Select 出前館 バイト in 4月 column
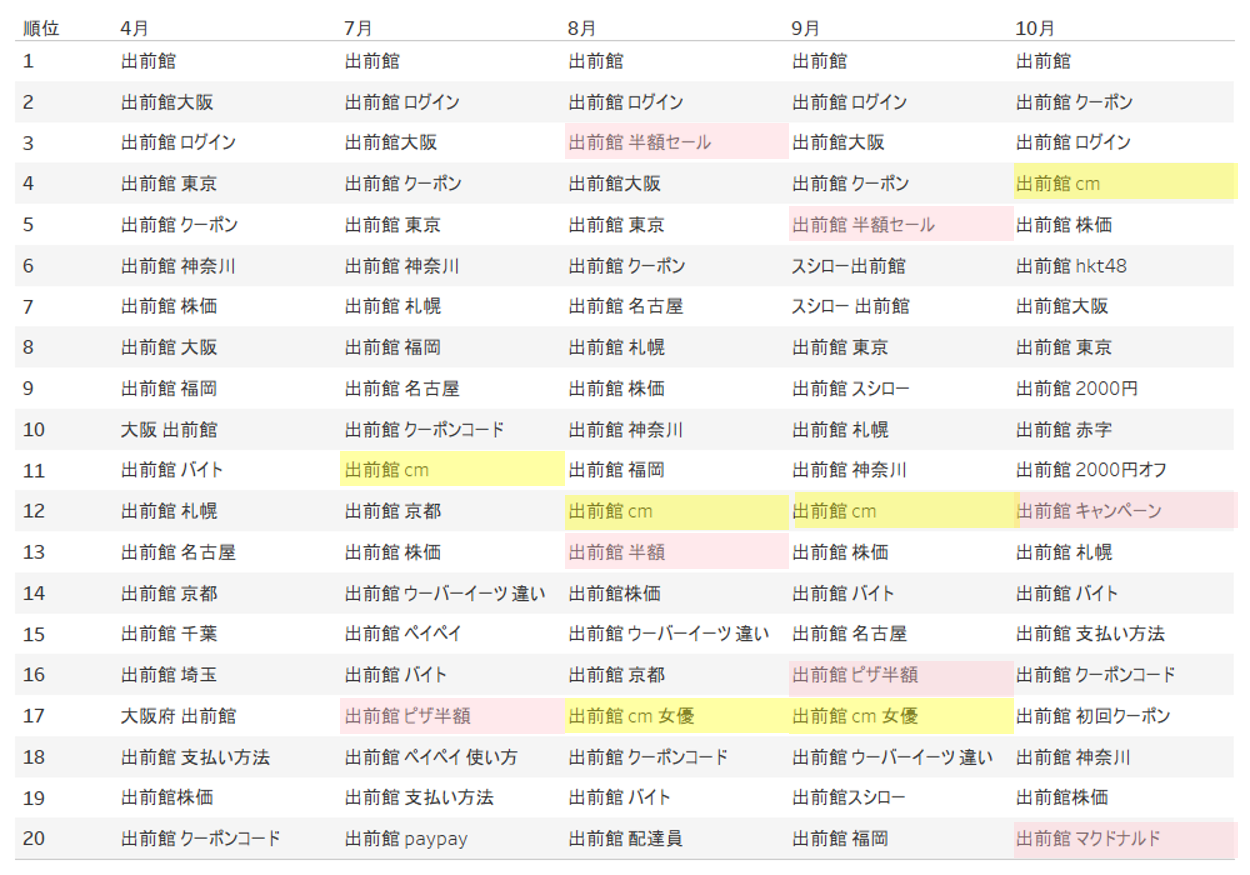Image resolution: width=1250 pixels, height=875 pixels. pyautogui.click(x=172, y=470)
